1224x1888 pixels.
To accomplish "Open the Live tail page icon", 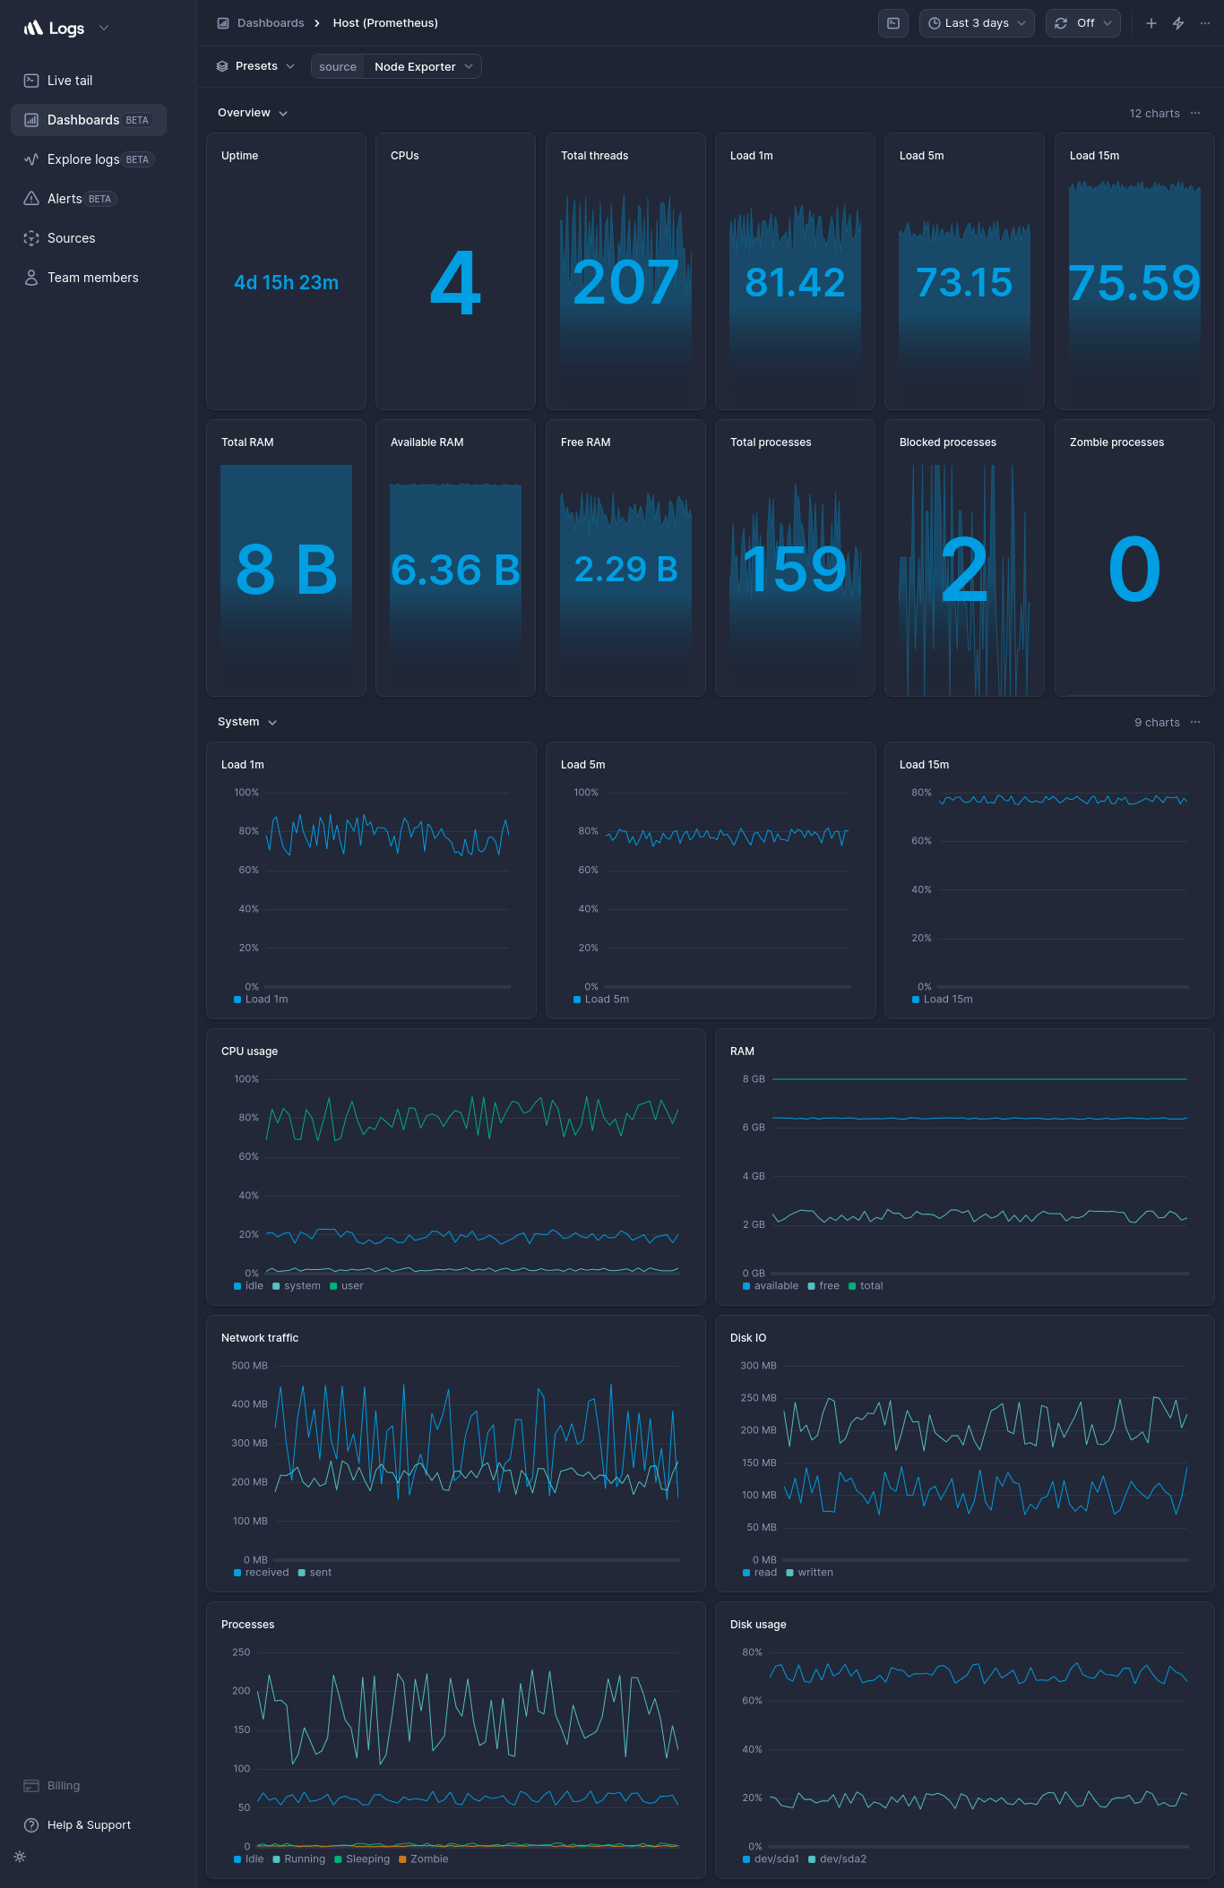I will [31, 80].
